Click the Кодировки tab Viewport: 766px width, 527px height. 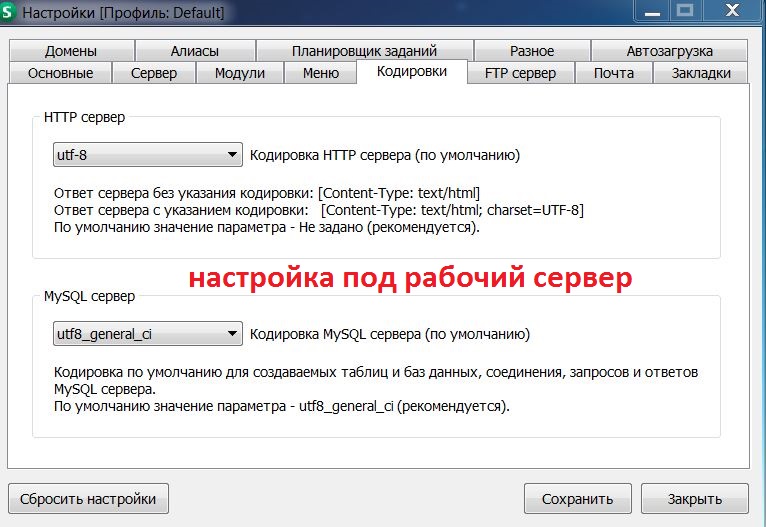pyautogui.click(x=412, y=72)
